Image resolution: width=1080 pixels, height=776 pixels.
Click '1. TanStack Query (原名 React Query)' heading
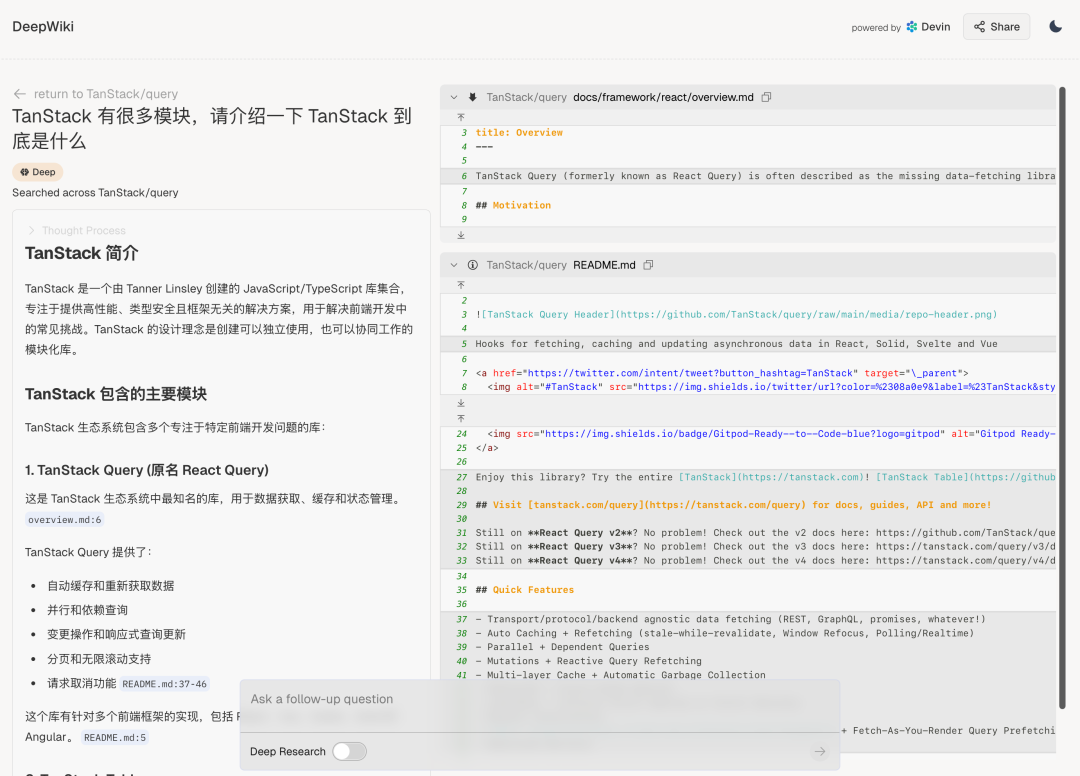[147, 470]
